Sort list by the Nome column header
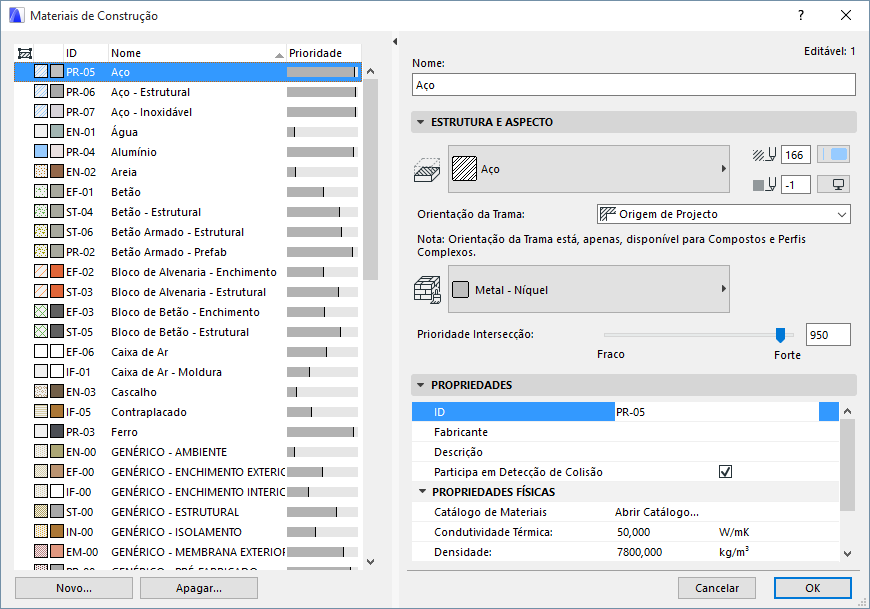 tap(197, 53)
